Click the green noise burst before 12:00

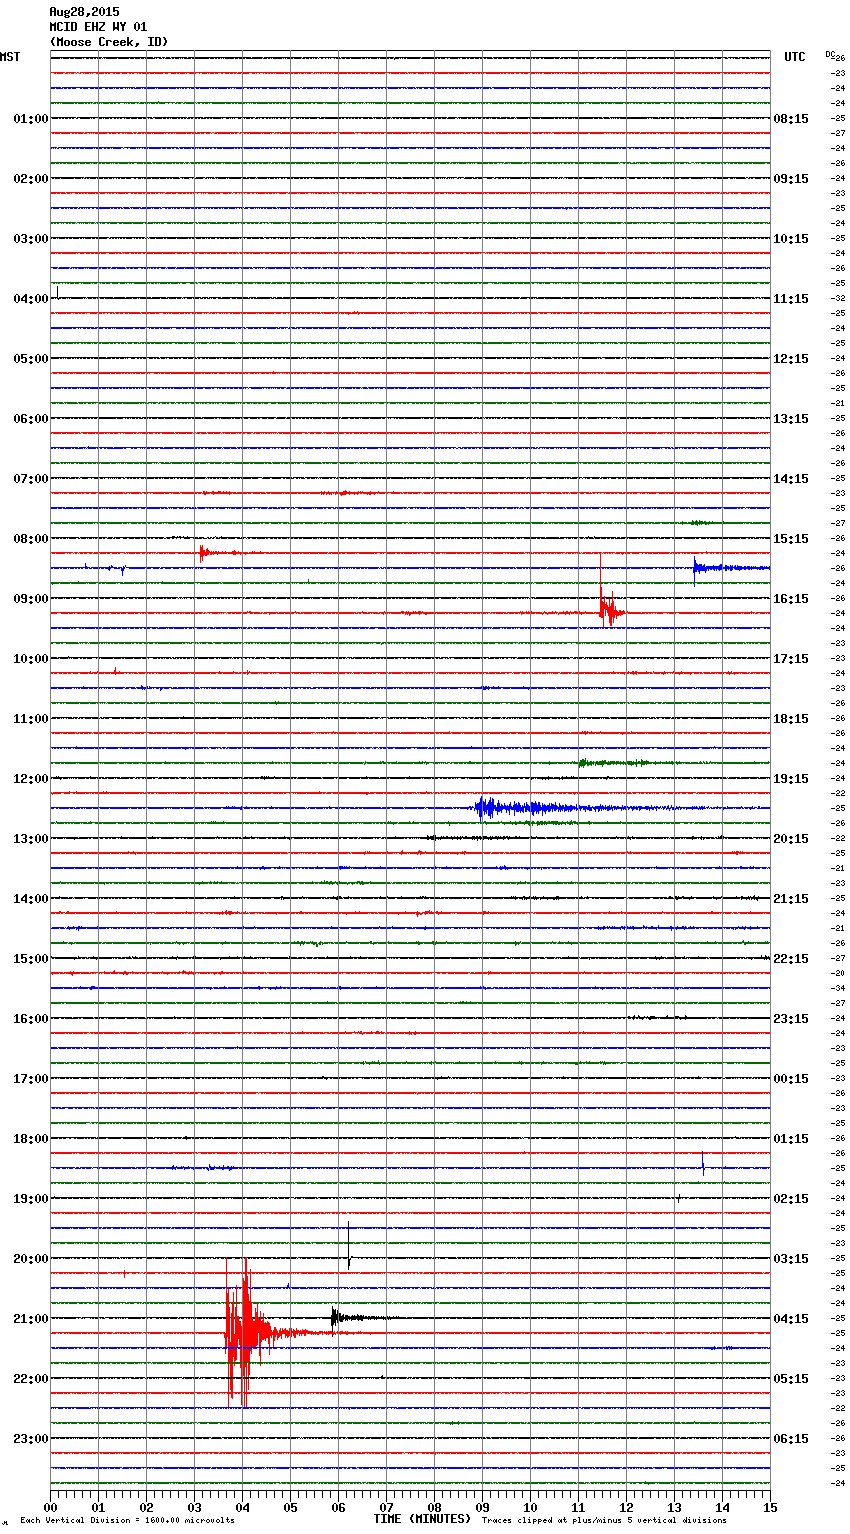click(x=615, y=763)
